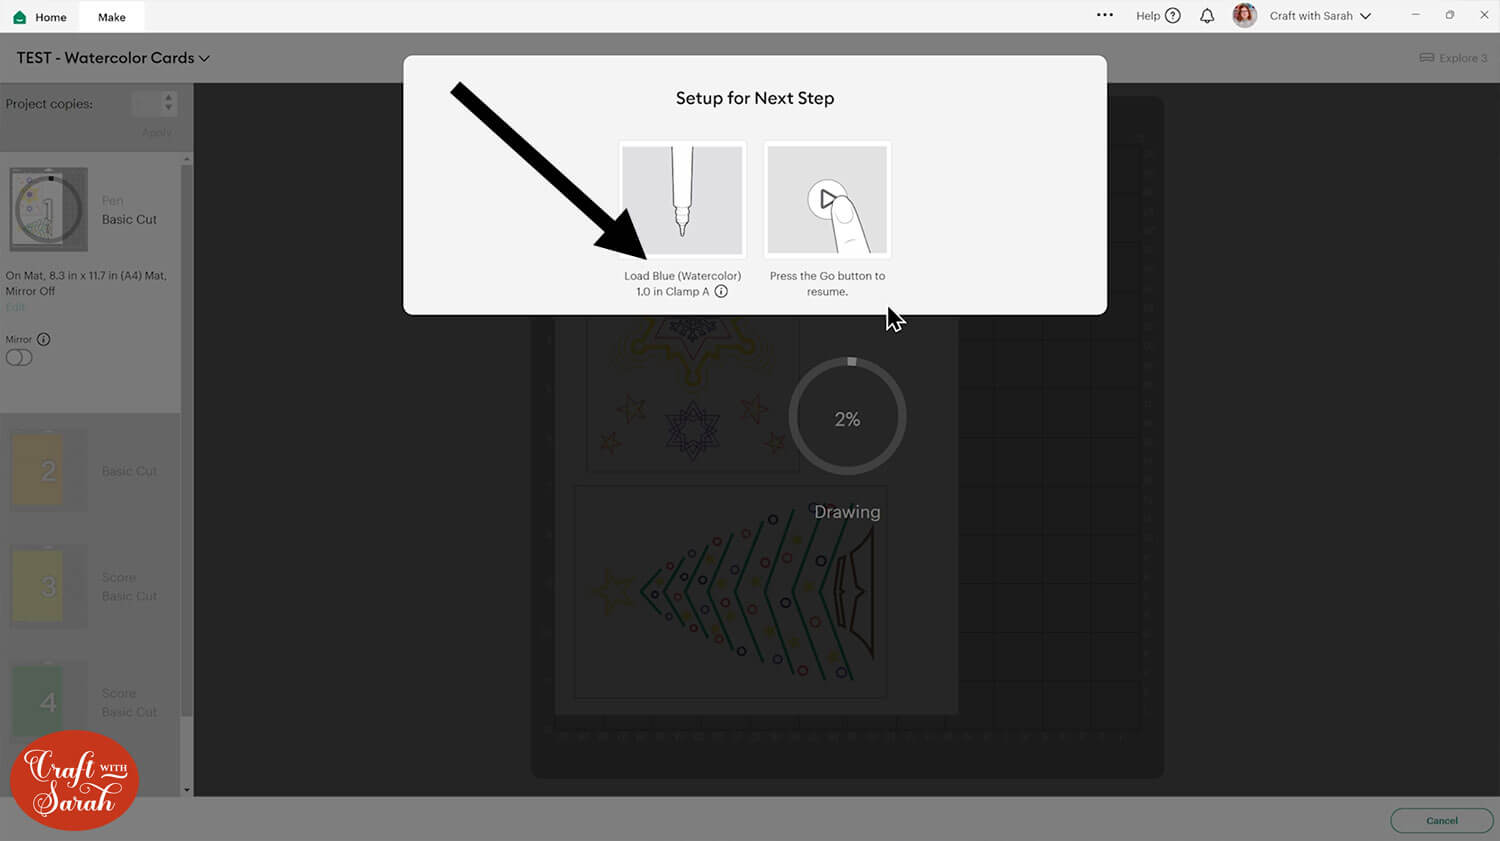The width and height of the screenshot is (1500, 841).
Task: Increase the project copies value
Action: pos(168,98)
